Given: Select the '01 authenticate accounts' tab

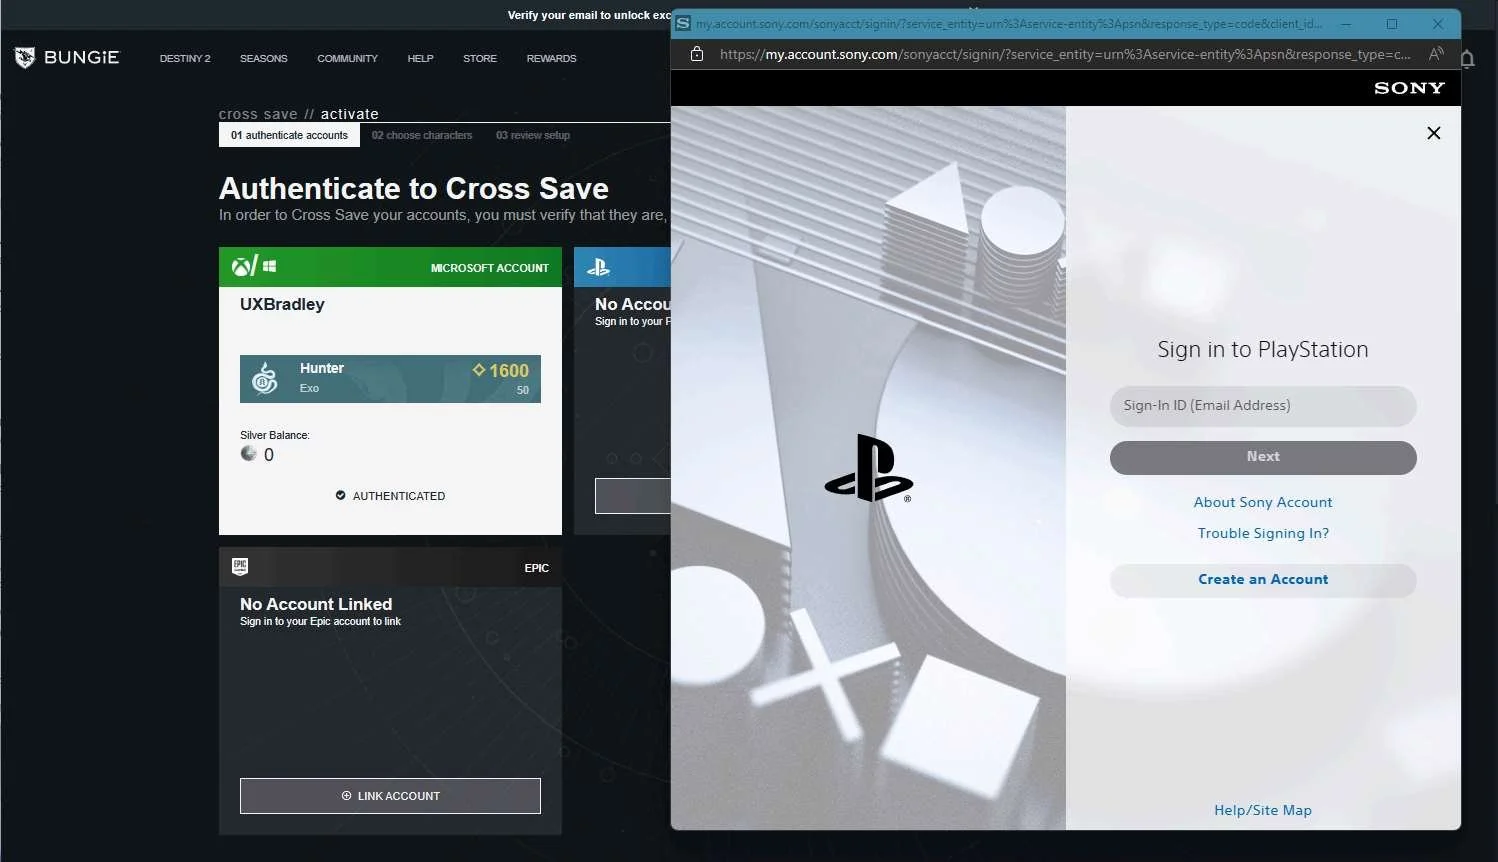Looking at the screenshot, I should [x=289, y=135].
